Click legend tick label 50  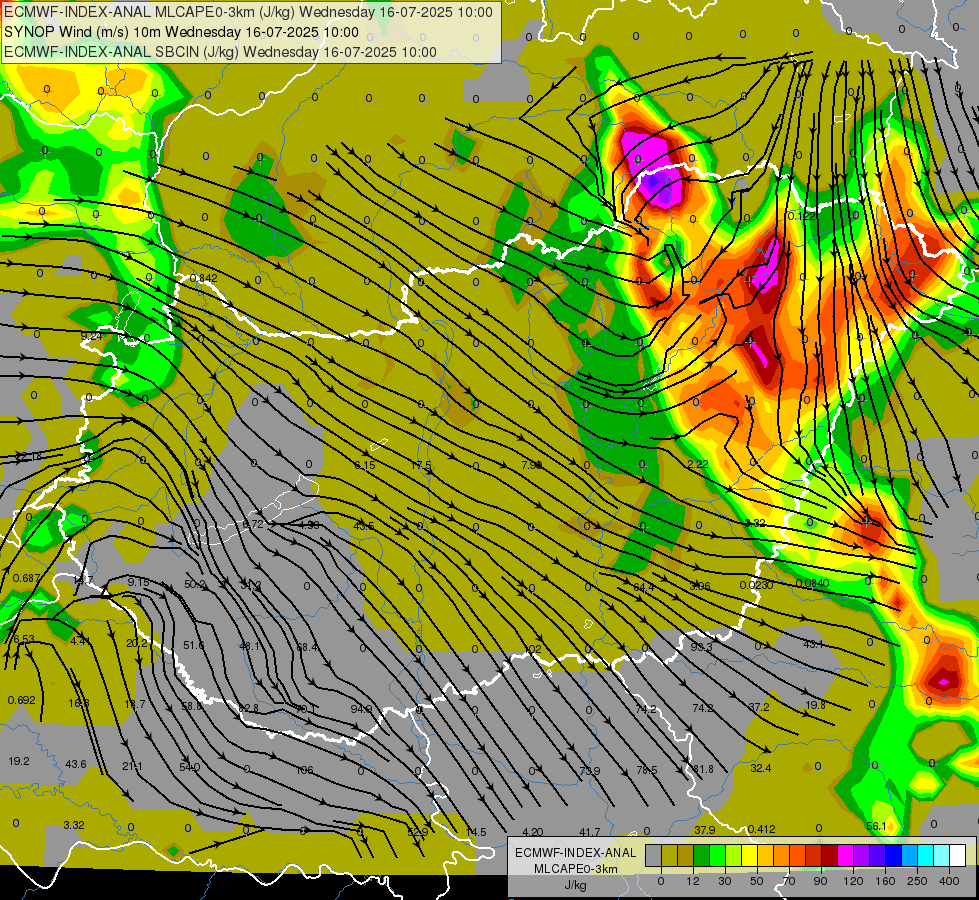tap(757, 881)
